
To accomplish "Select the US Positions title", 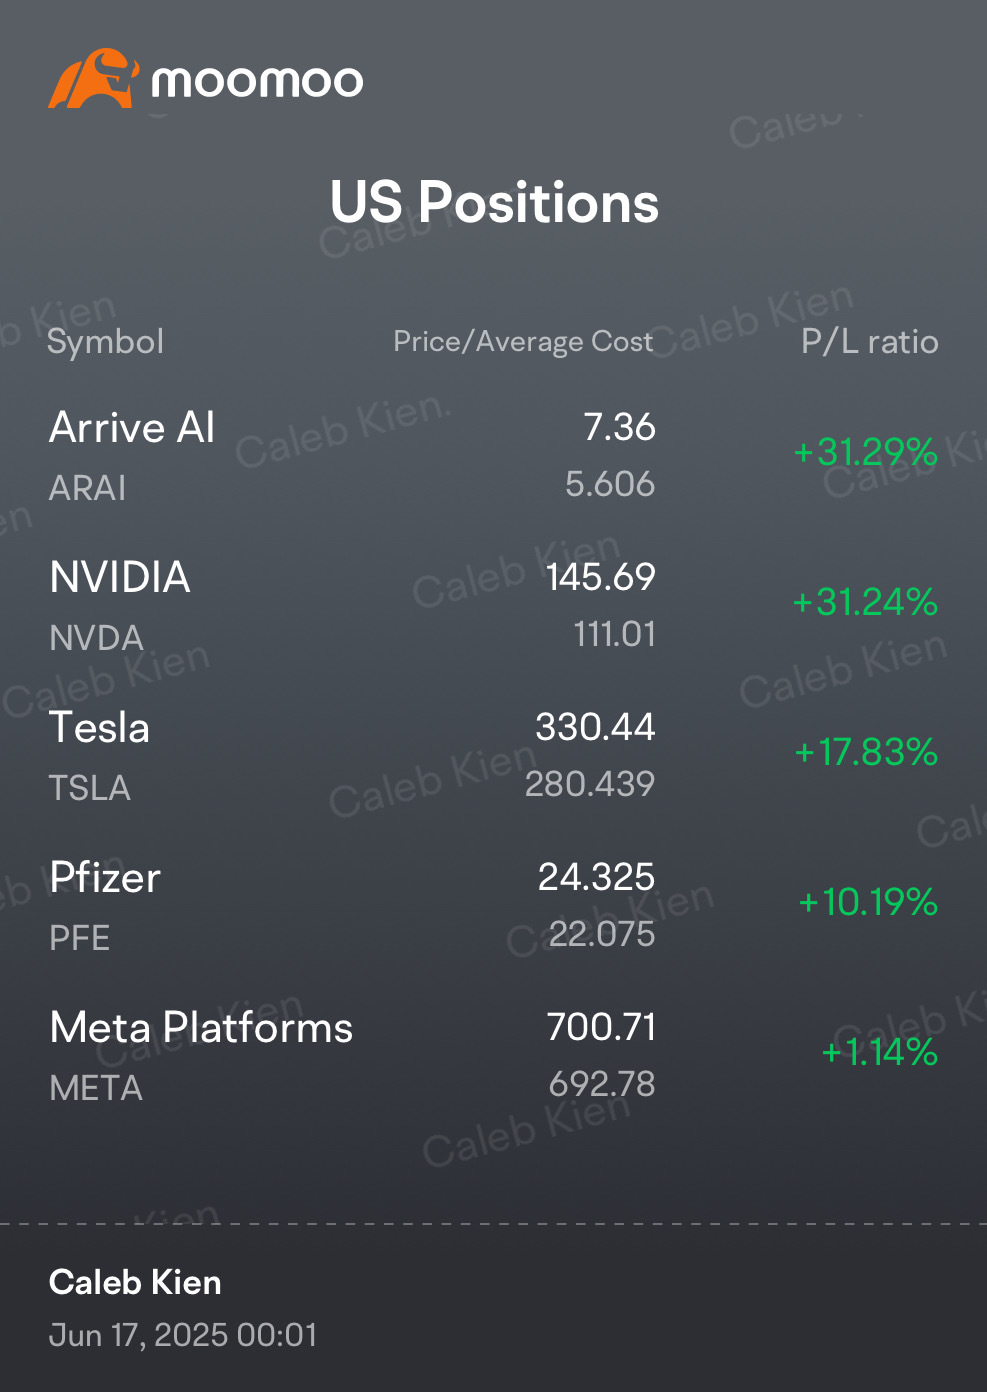I will pos(494,202).
